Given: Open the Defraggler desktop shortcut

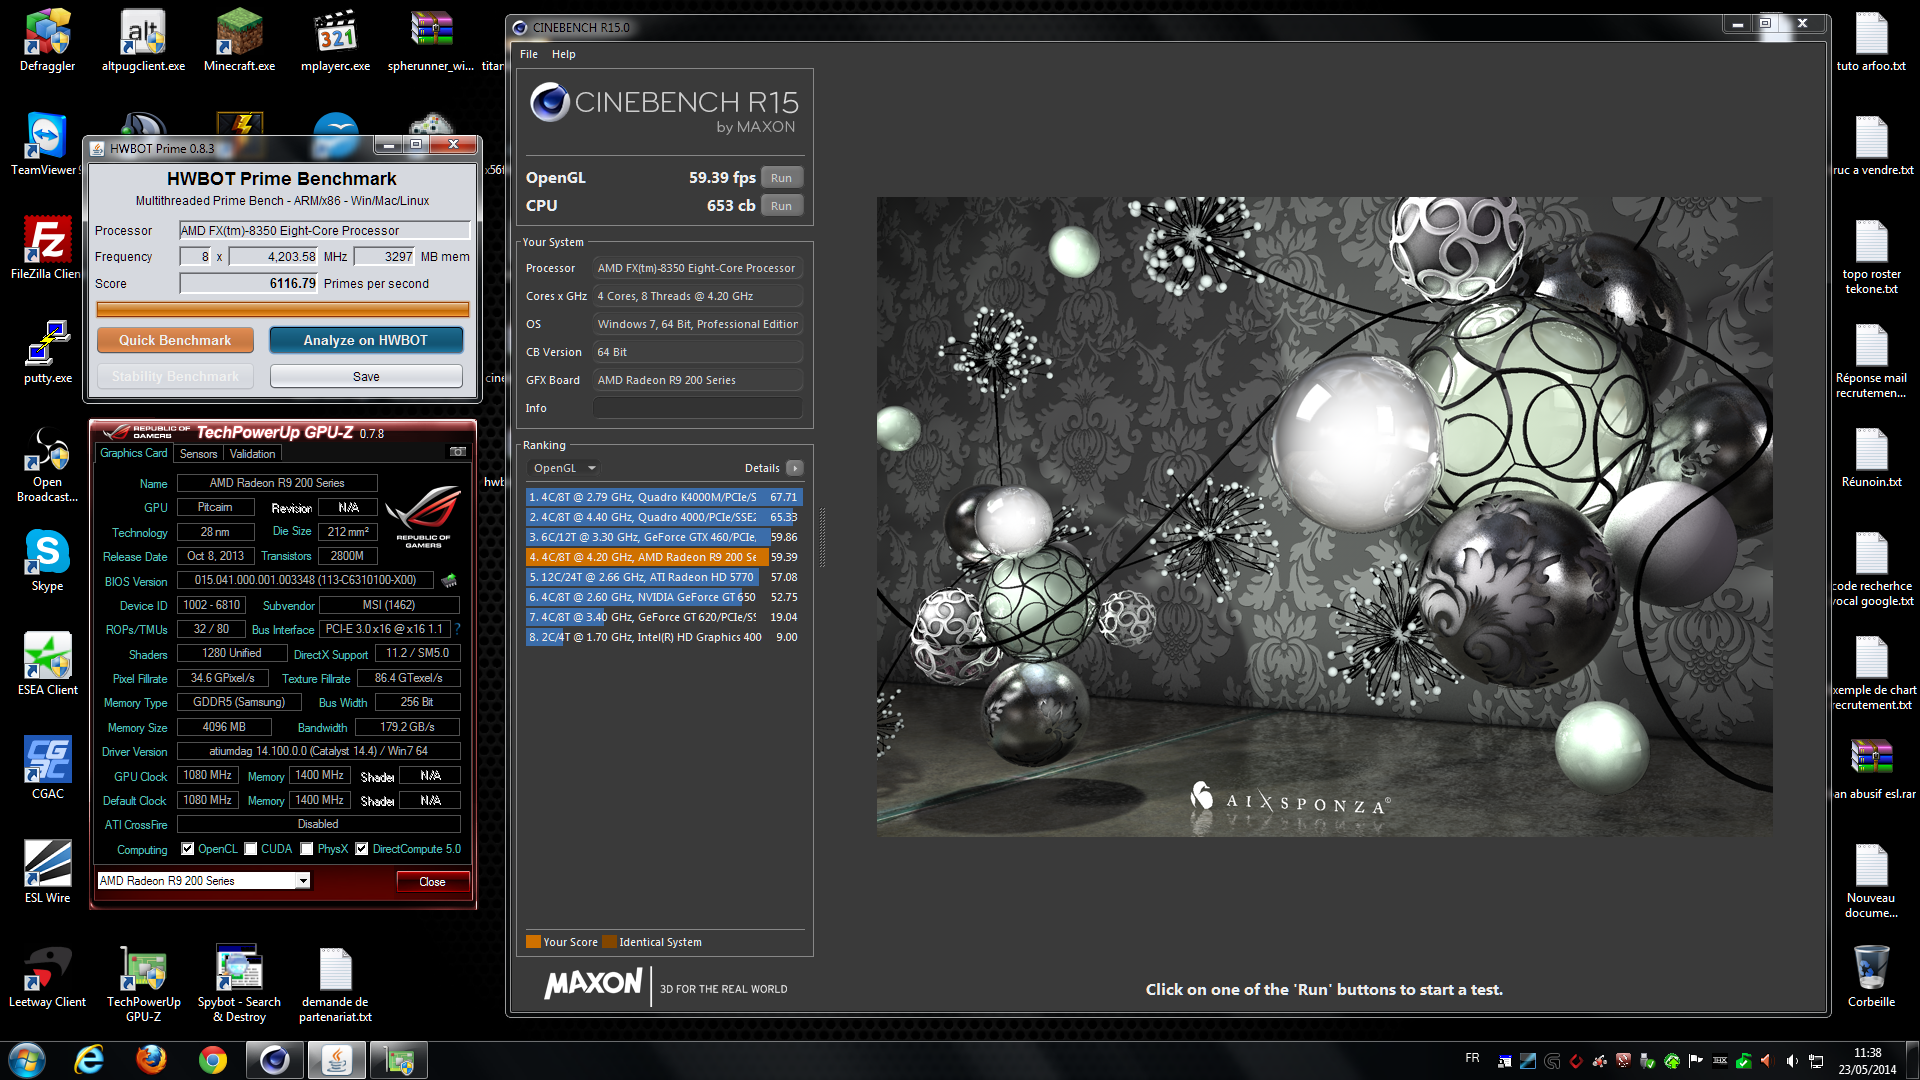Looking at the screenshot, I should (x=47, y=40).
